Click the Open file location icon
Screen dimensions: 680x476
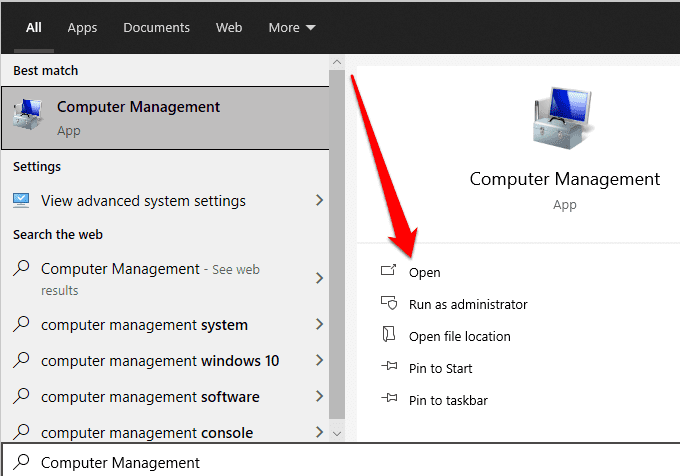point(389,336)
